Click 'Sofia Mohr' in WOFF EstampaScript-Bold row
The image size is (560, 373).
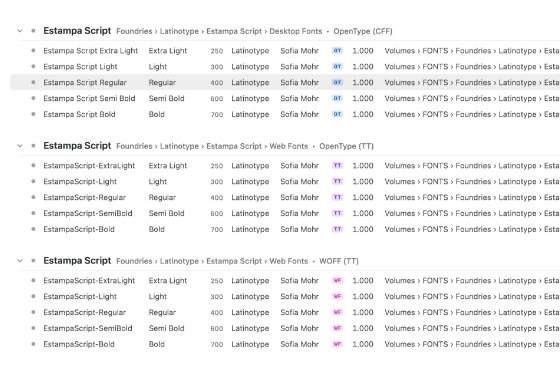click(x=299, y=344)
